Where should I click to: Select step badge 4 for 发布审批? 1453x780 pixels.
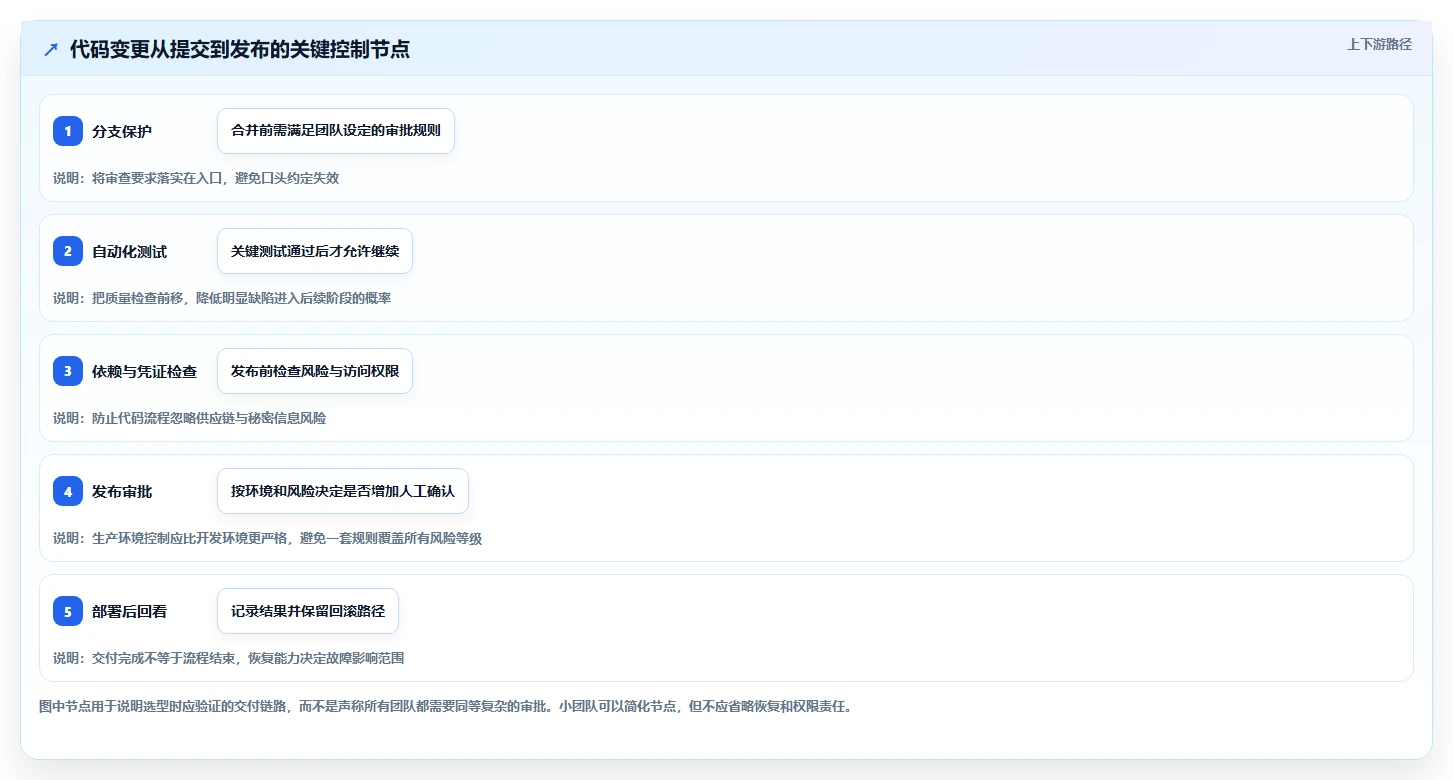68,491
